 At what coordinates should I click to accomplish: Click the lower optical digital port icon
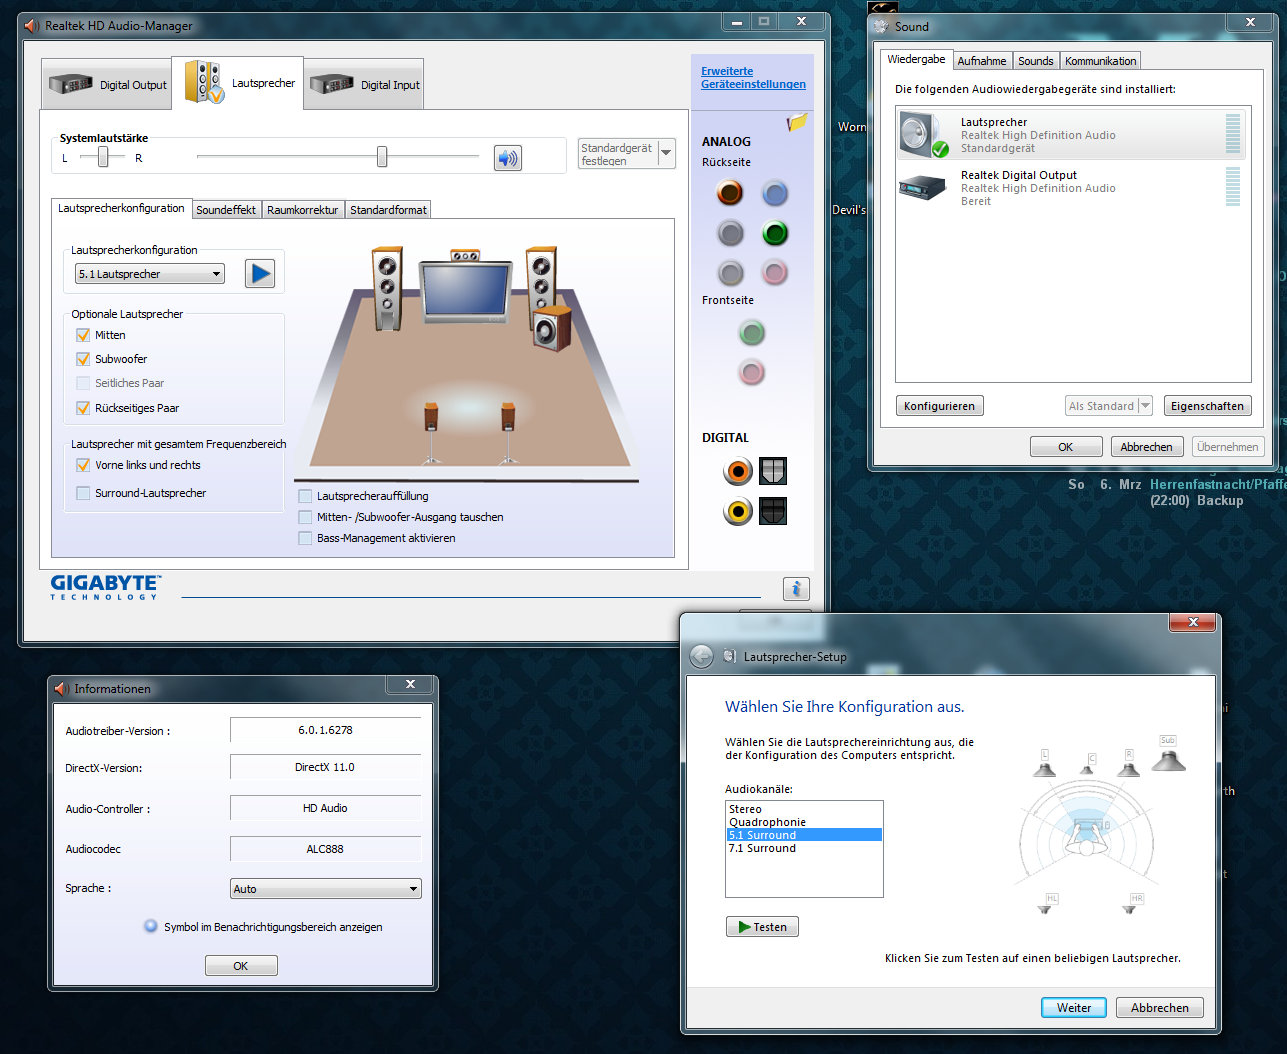(773, 511)
